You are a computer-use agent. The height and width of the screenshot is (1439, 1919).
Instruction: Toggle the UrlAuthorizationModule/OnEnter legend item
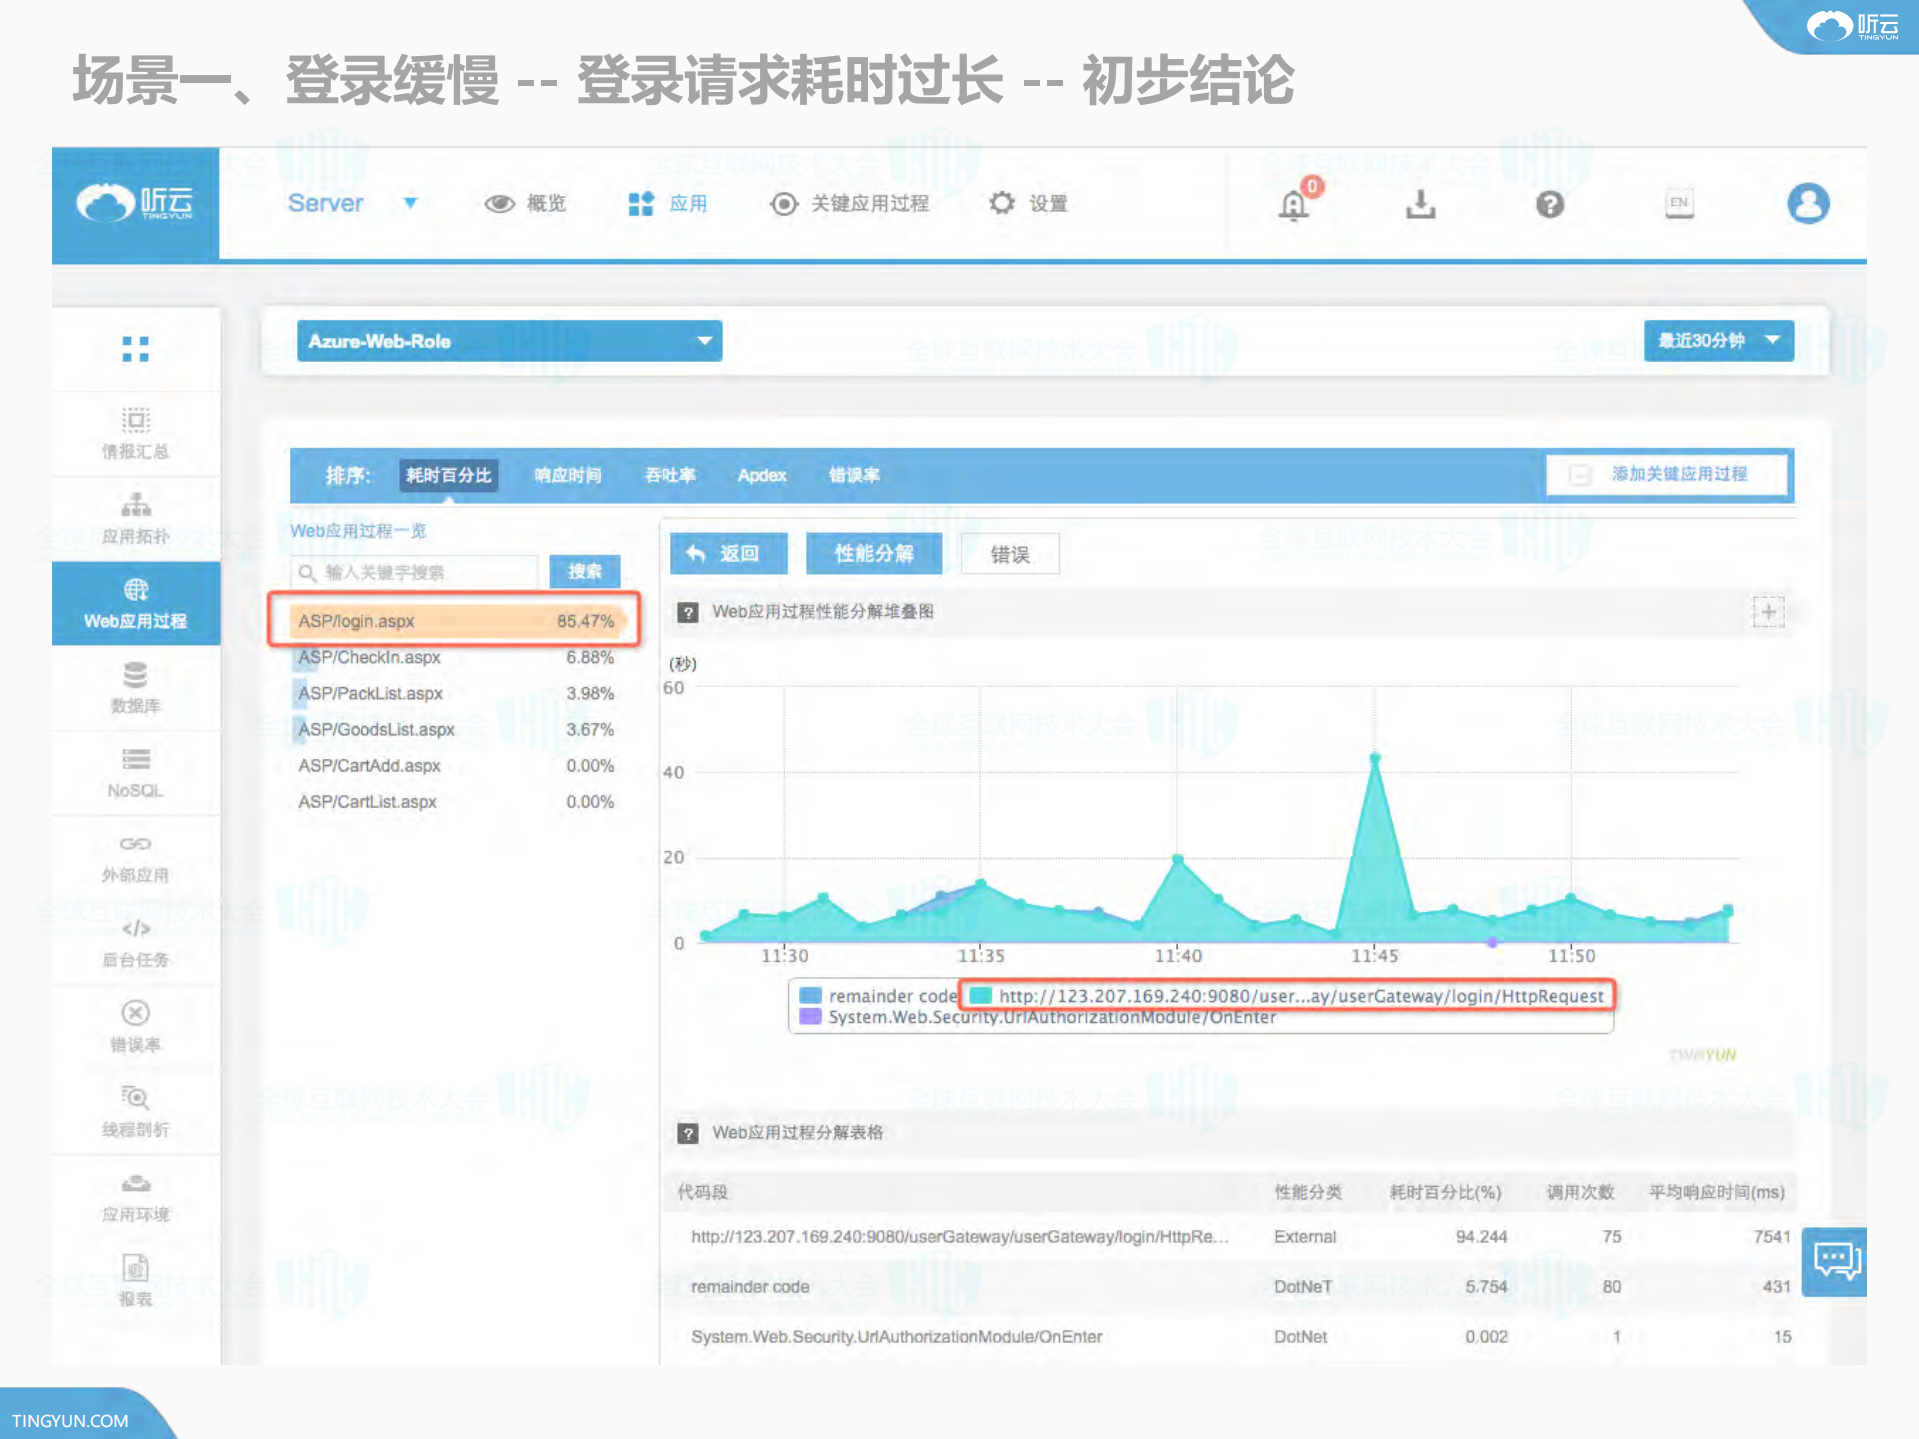point(1050,1017)
